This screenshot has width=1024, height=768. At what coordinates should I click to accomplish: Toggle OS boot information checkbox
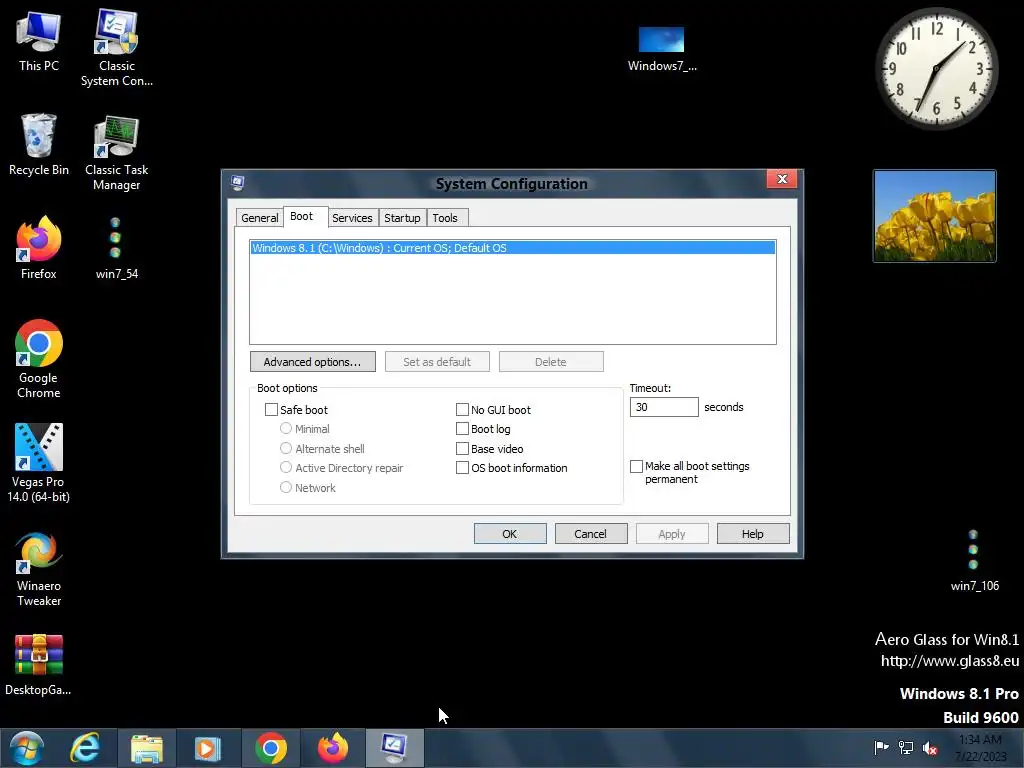coord(462,468)
